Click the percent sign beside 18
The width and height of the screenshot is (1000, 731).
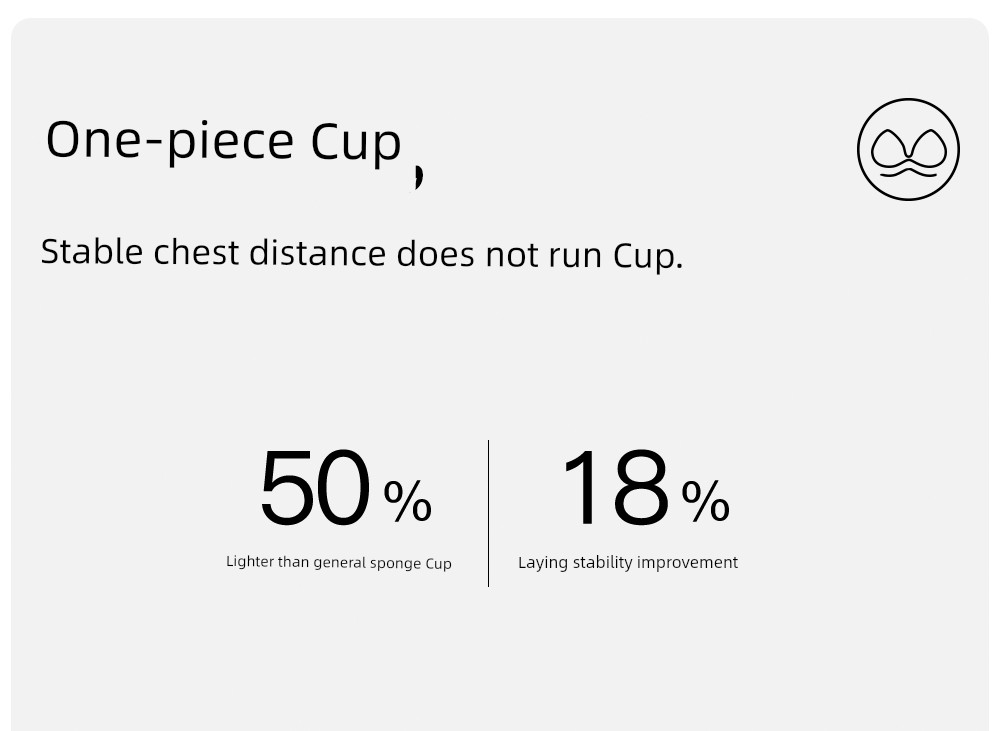[705, 501]
